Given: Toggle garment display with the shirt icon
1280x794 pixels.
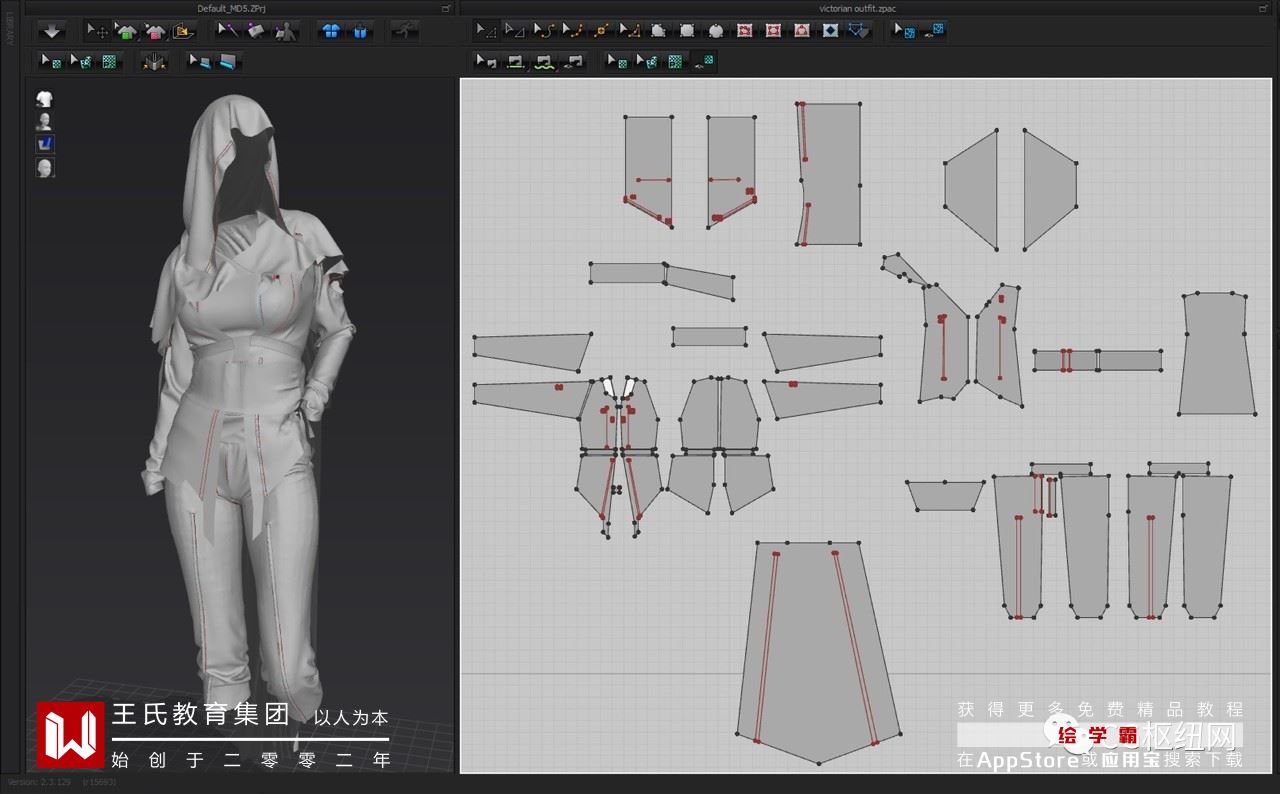Looking at the screenshot, I should tap(44, 98).
